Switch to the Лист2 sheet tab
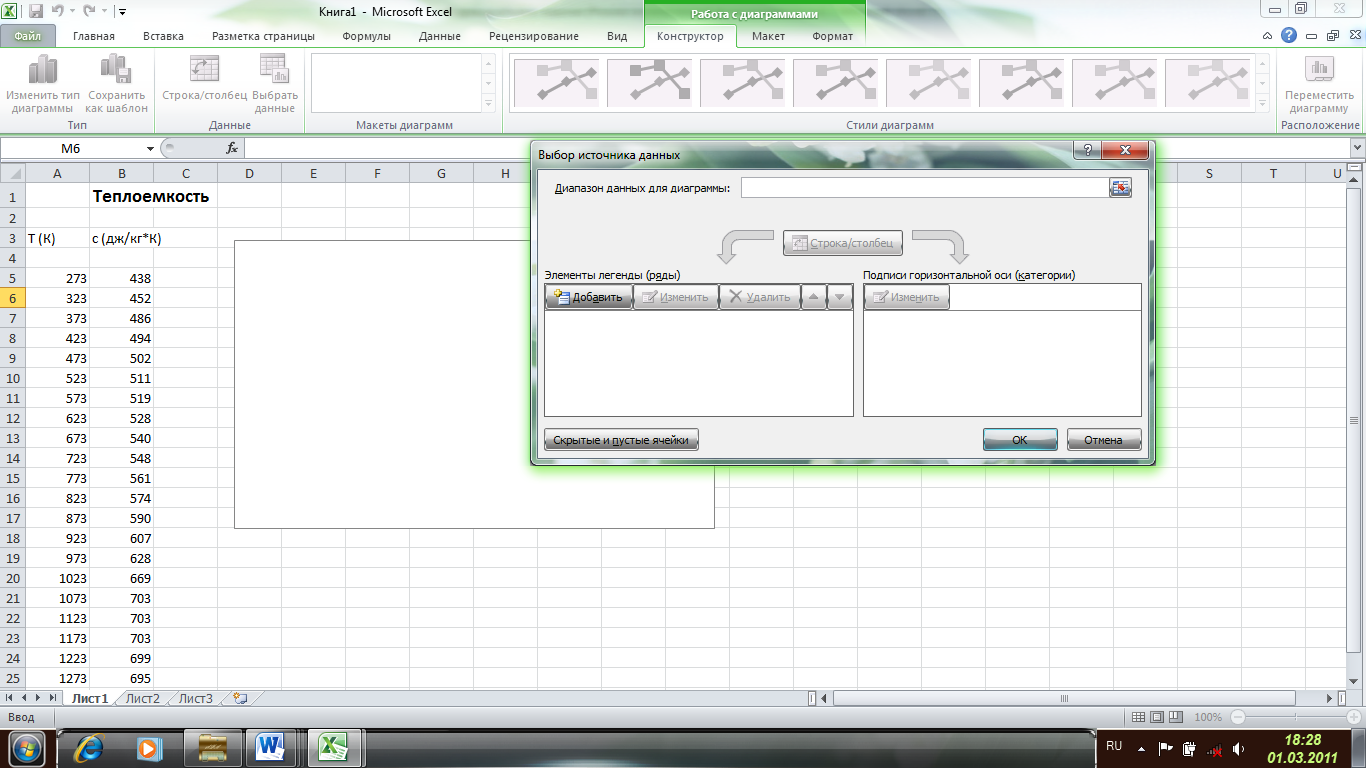Image resolution: width=1366 pixels, height=768 pixels. (x=142, y=699)
